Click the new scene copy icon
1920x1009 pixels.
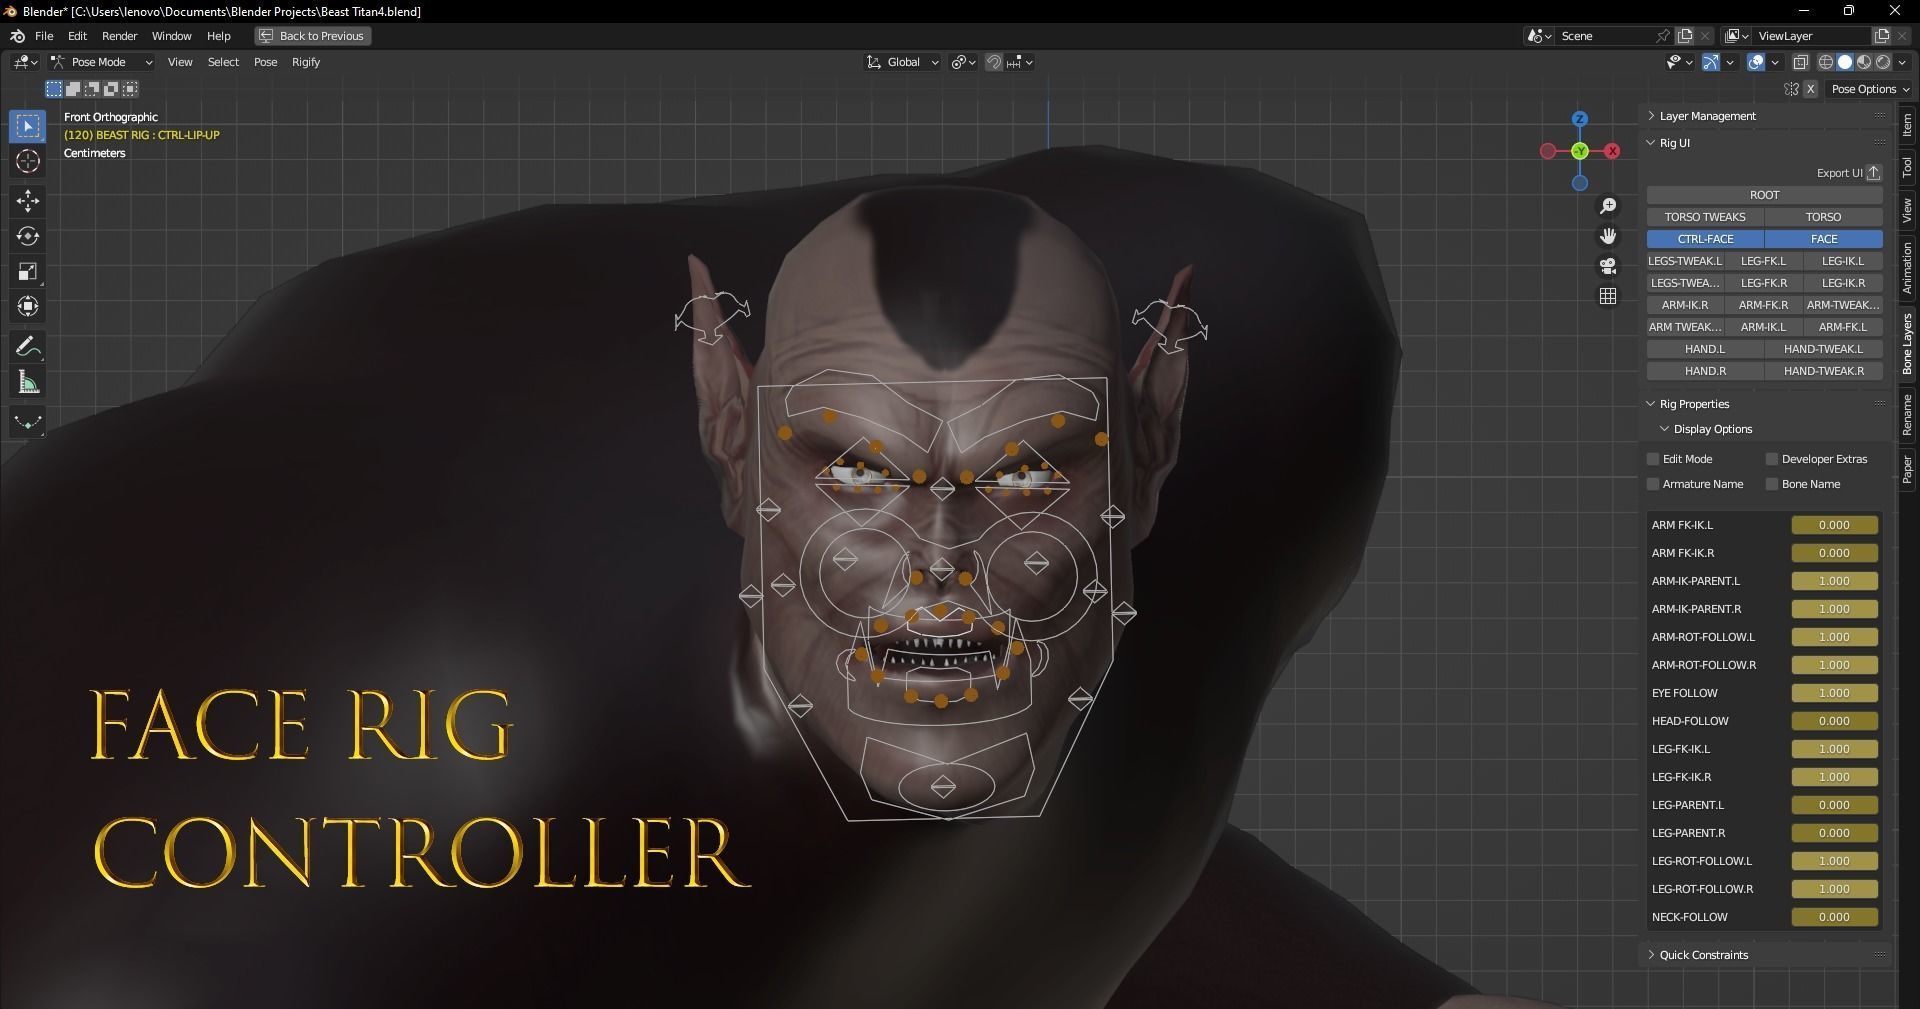coord(1686,36)
